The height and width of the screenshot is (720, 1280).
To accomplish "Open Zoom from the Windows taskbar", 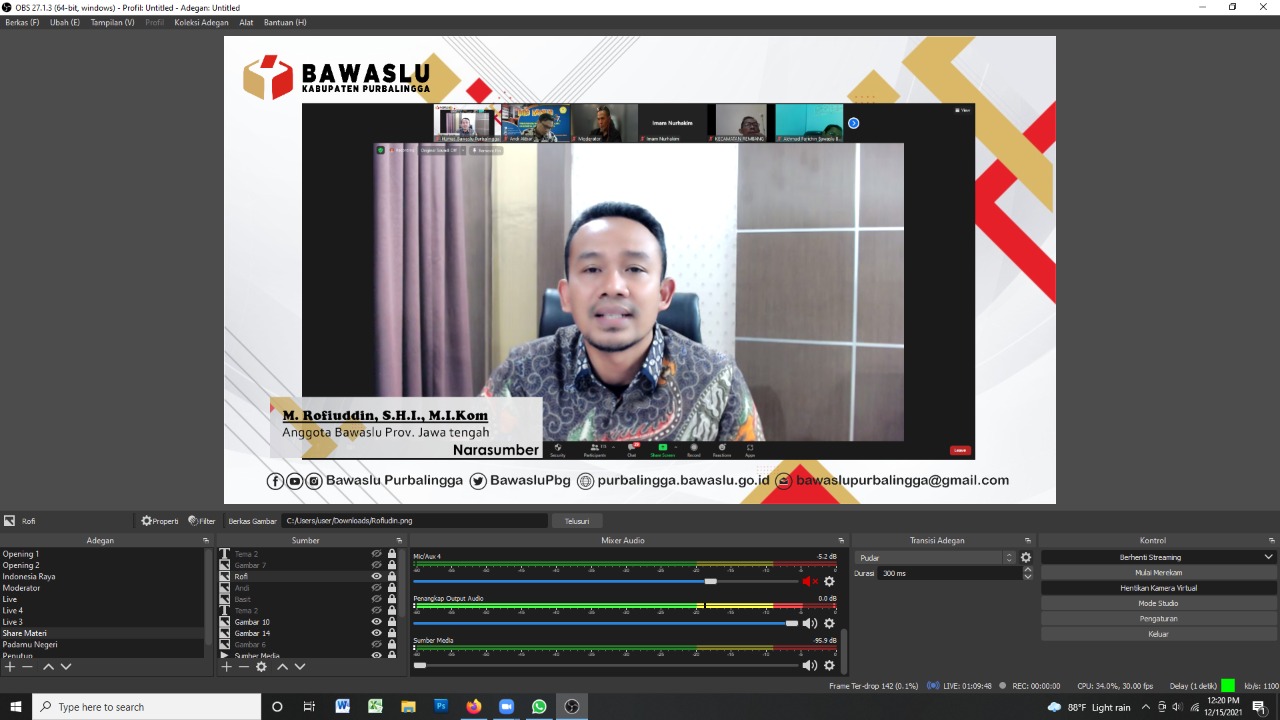I will coord(506,707).
